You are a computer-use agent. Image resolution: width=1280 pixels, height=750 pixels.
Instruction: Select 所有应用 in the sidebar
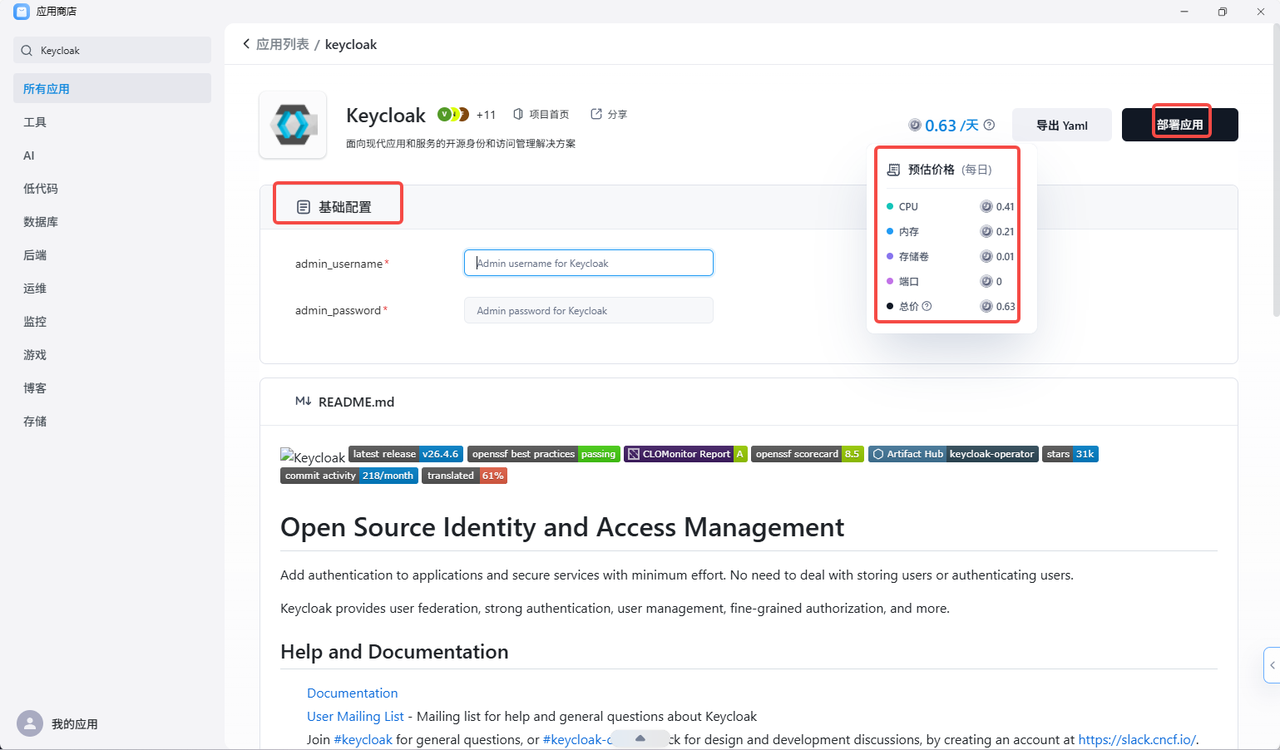pyautogui.click(x=112, y=88)
